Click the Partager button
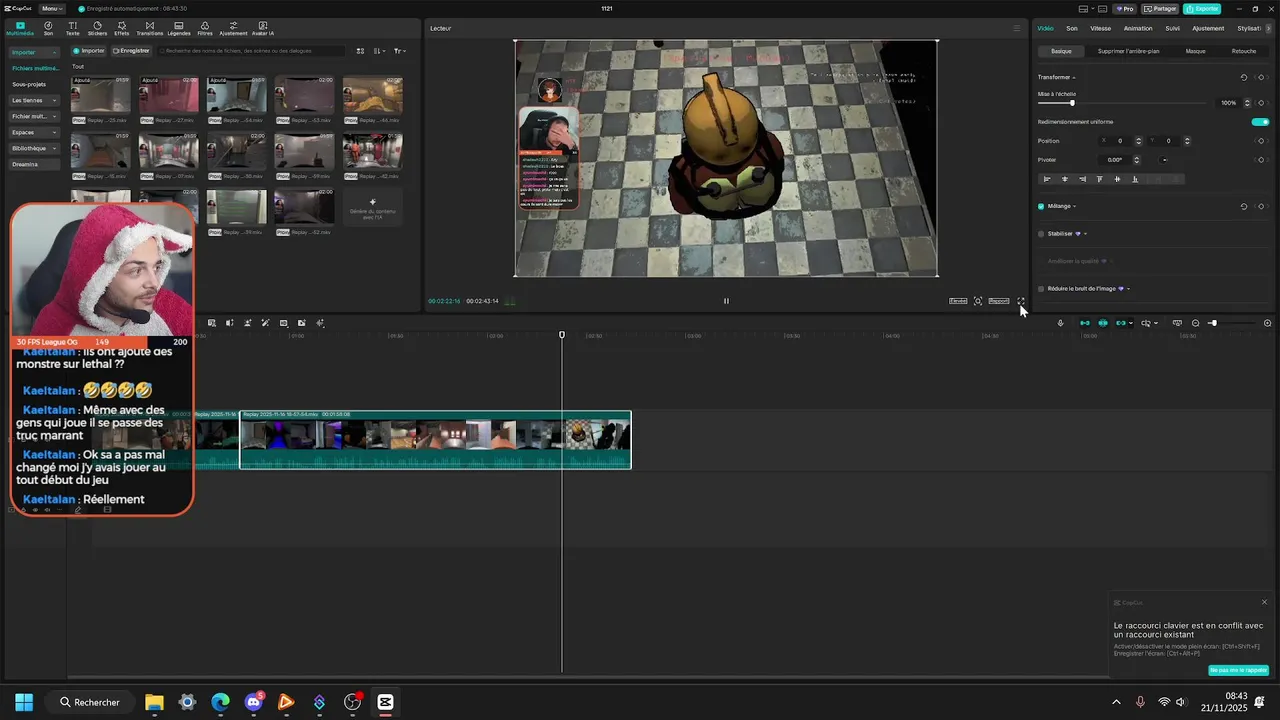 [1160, 8]
